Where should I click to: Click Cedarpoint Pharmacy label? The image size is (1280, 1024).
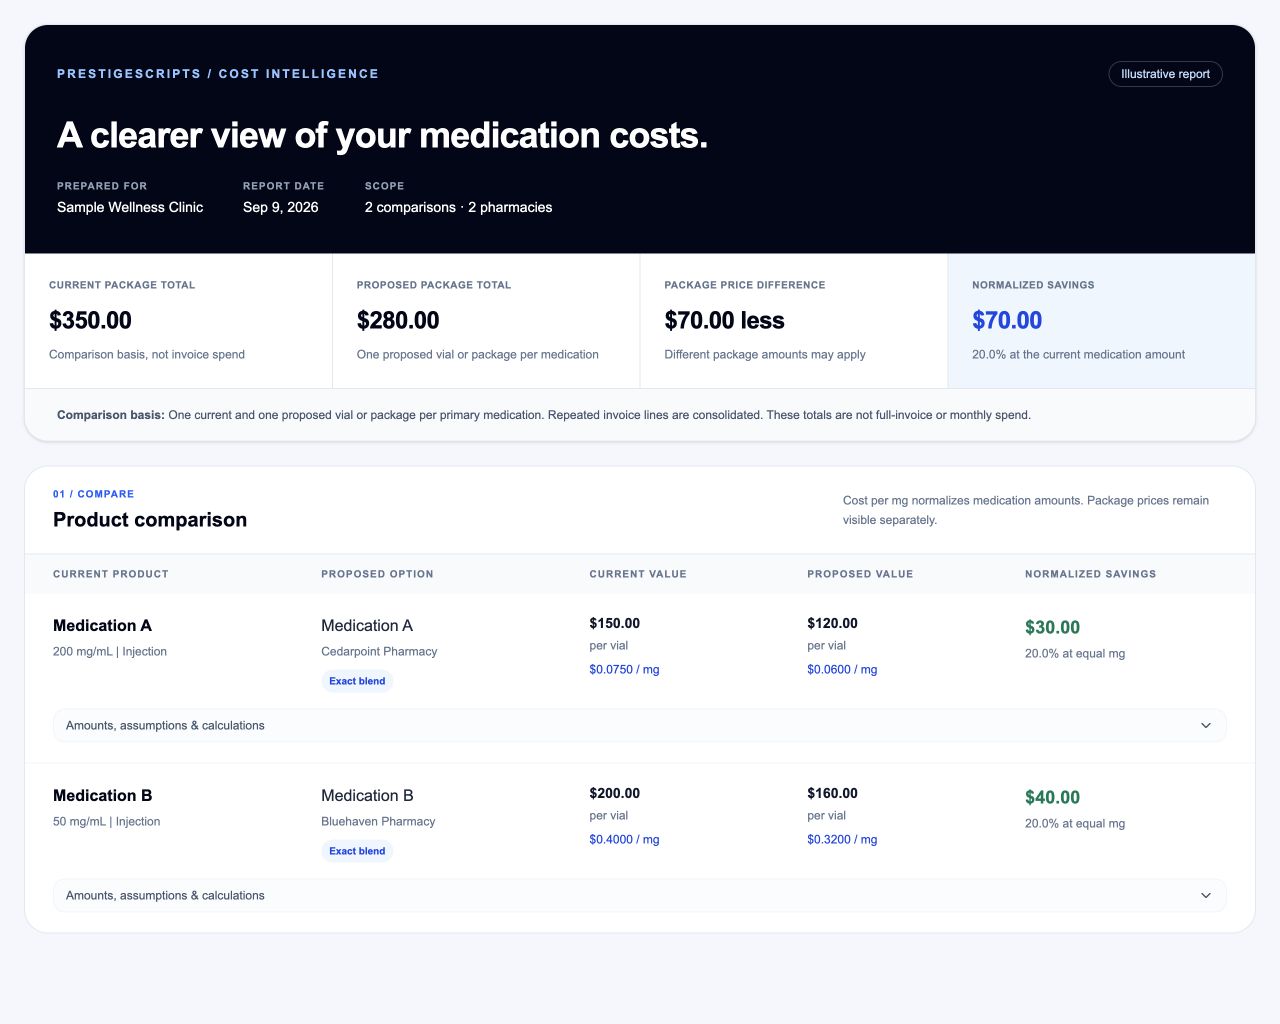379,651
